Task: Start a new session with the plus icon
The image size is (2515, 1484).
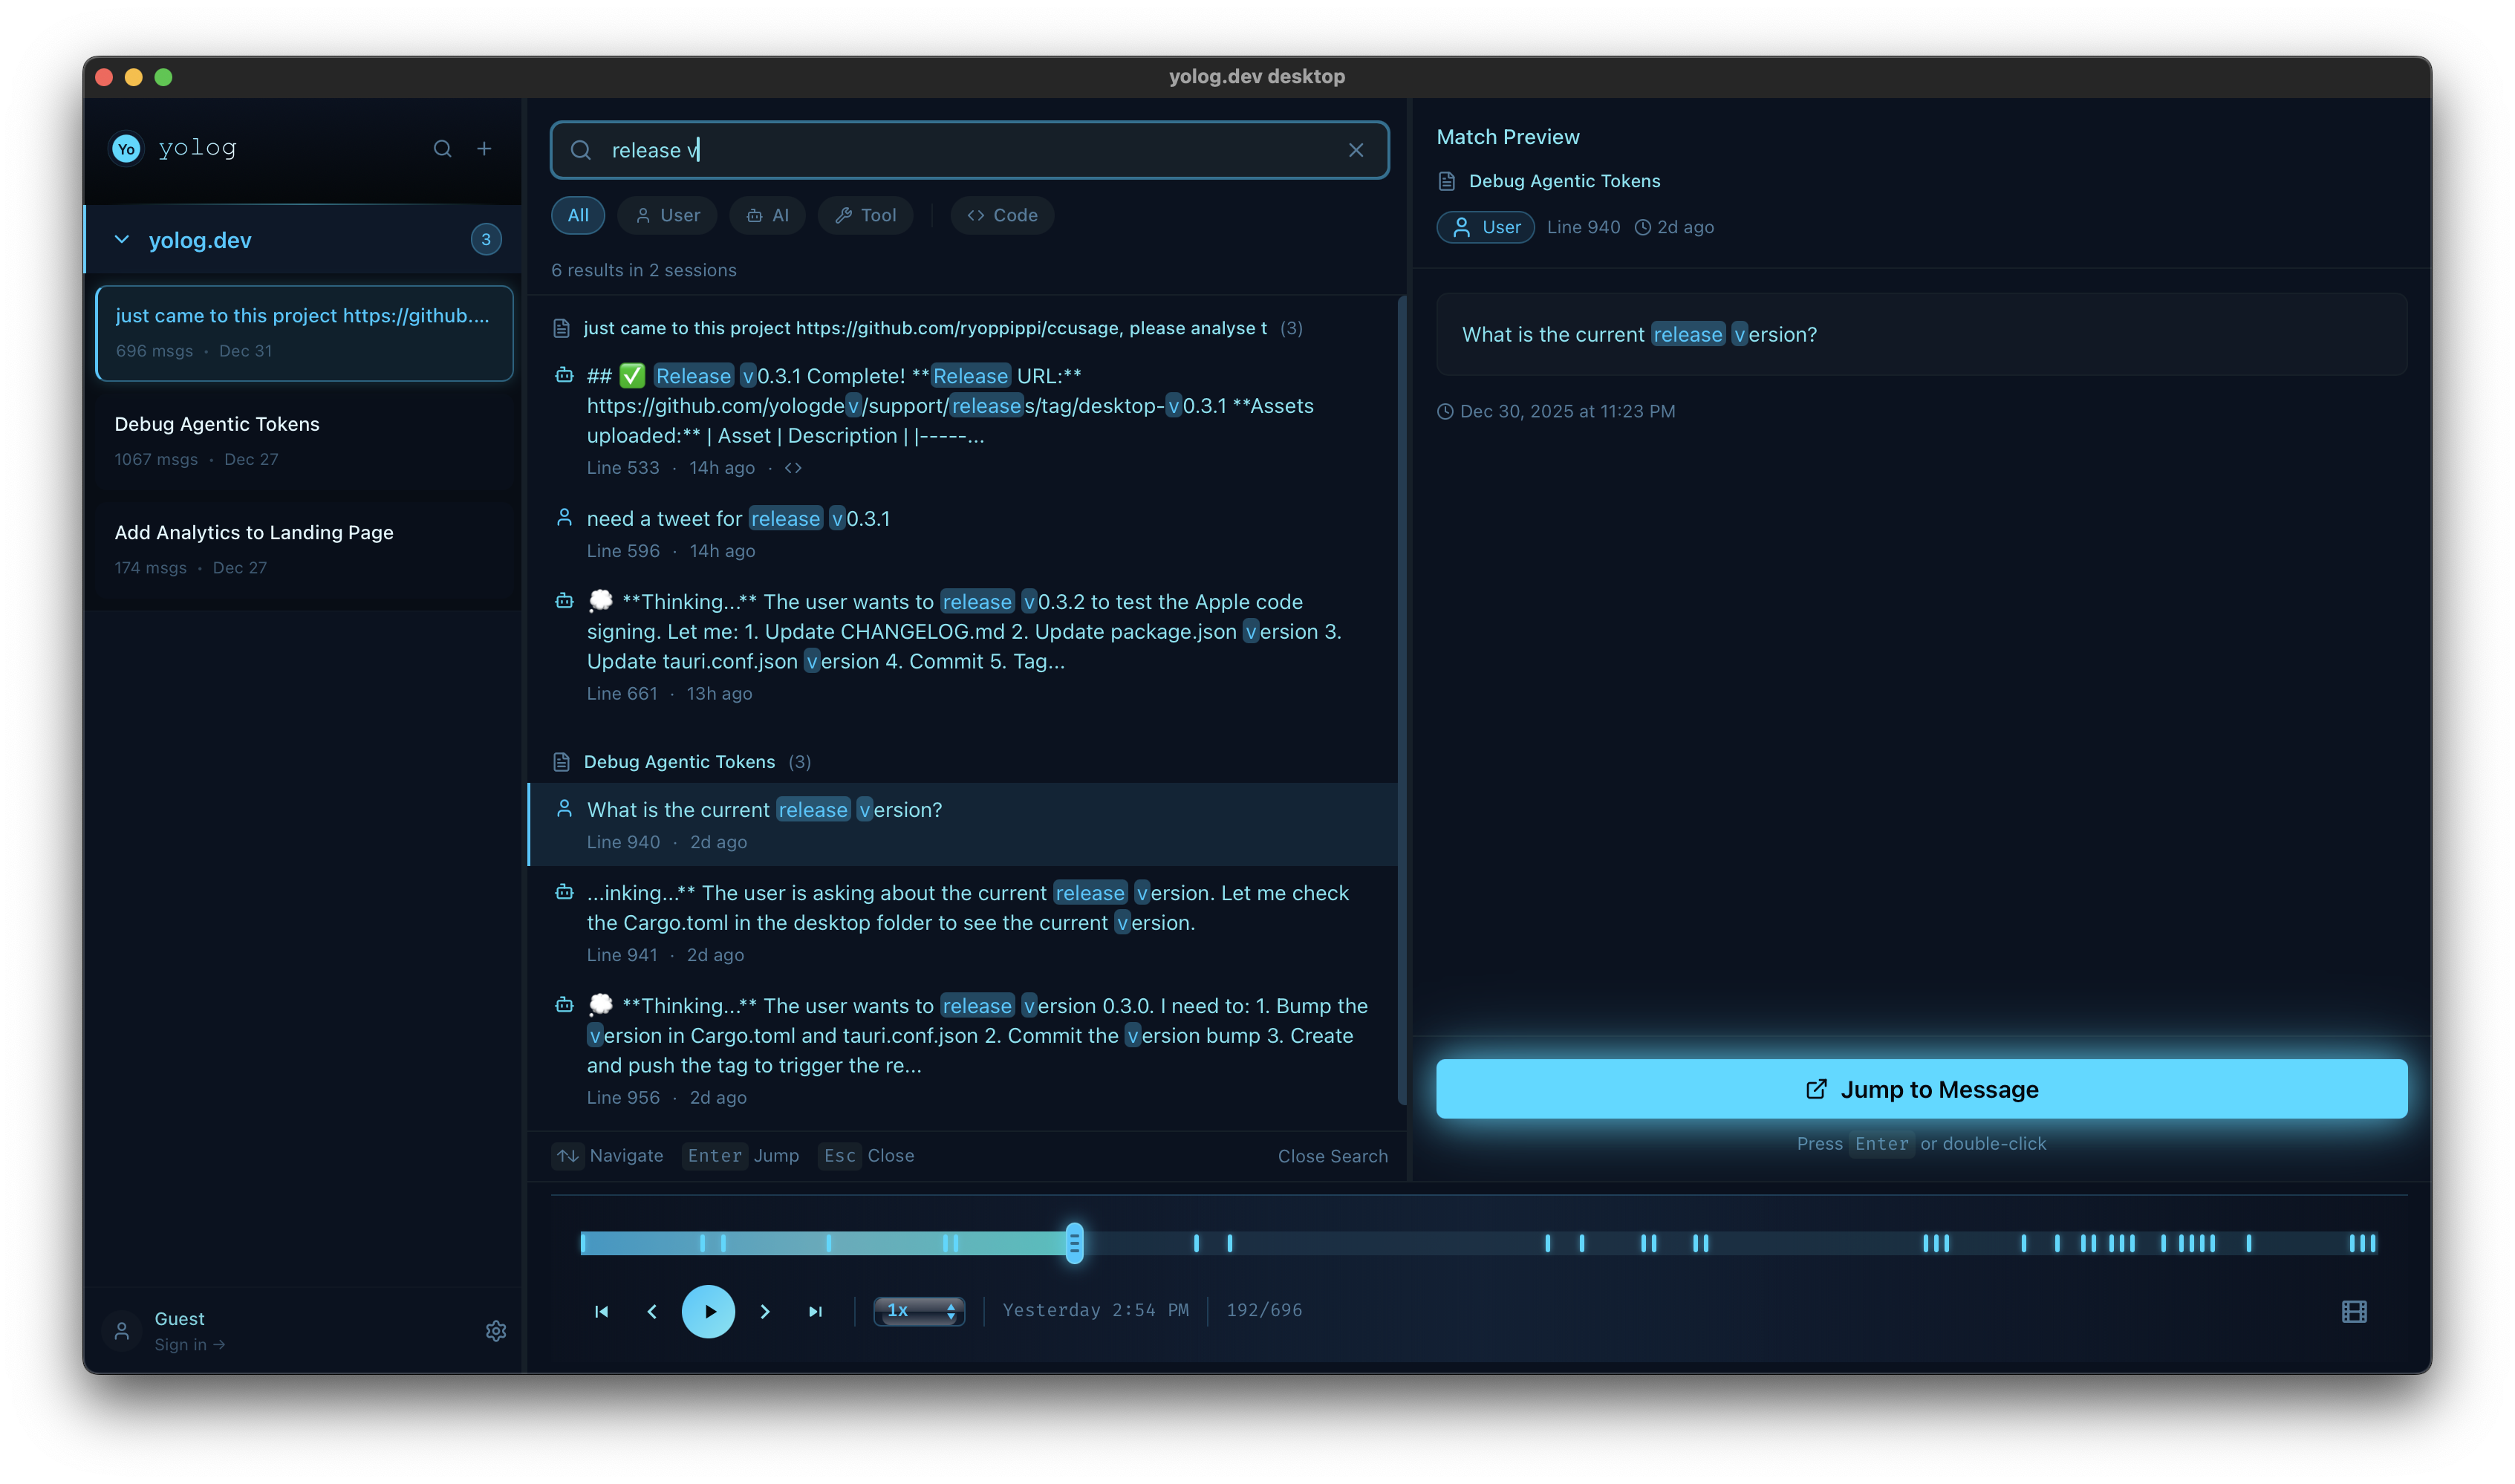Action: [485, 148]
